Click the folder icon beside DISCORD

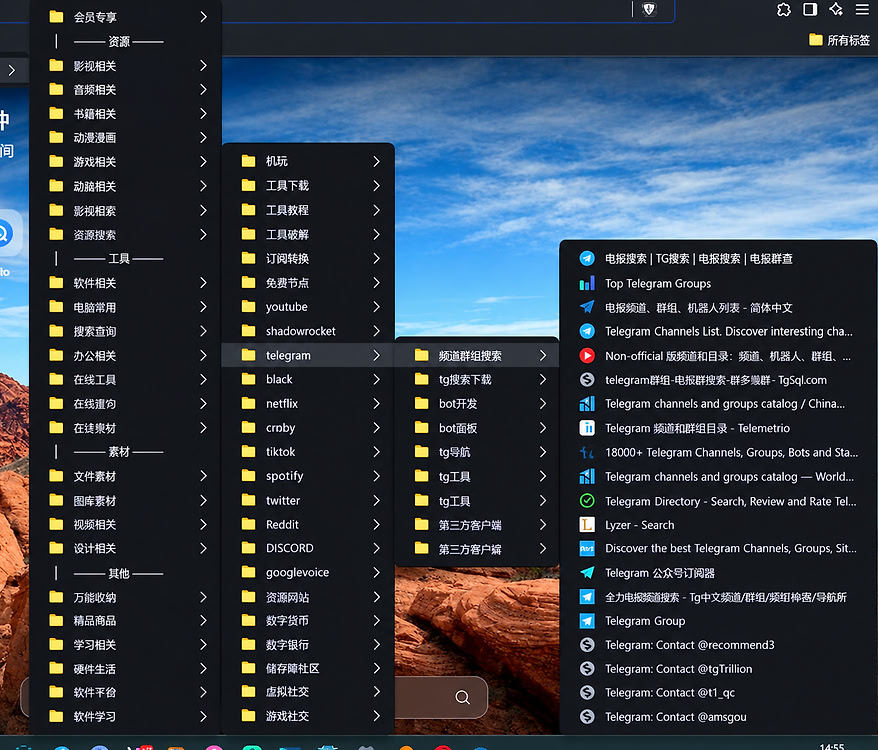pos(248,548)
